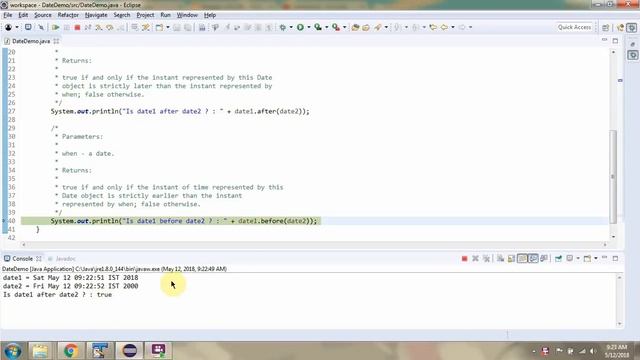Minimize the editor area with minimize button
The height and width of the screenshot is (360, 640).
coord(604,40)
